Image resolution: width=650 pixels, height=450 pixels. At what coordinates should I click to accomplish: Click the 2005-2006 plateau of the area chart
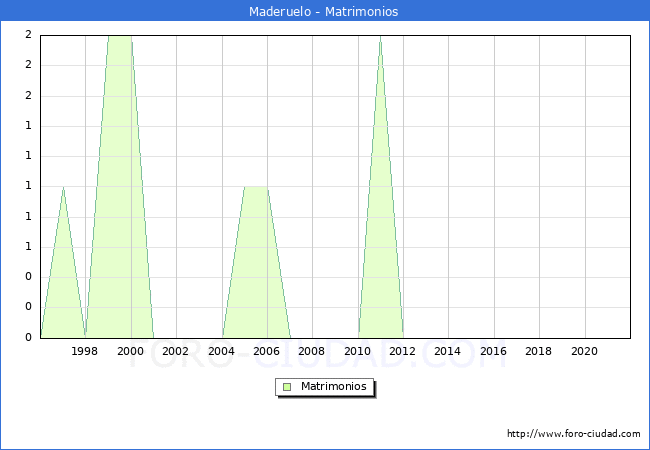[x=256, y=187]
